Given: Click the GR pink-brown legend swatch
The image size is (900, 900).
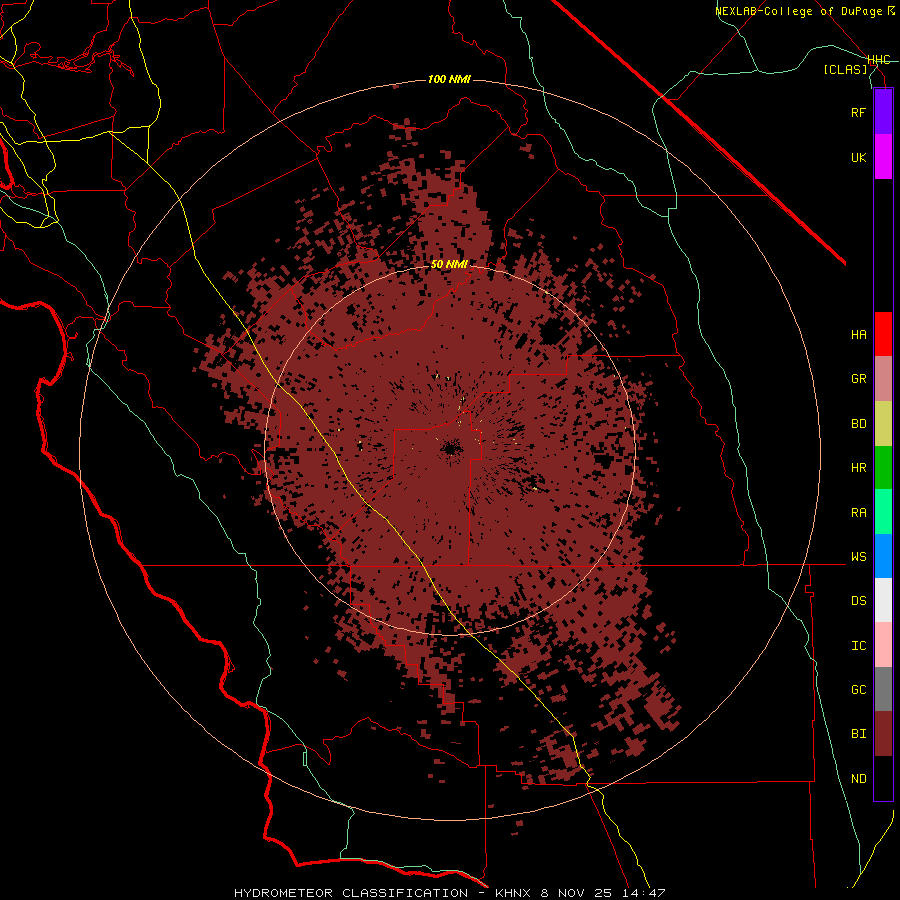Looking at the screenshot, I should click(883, 379).
